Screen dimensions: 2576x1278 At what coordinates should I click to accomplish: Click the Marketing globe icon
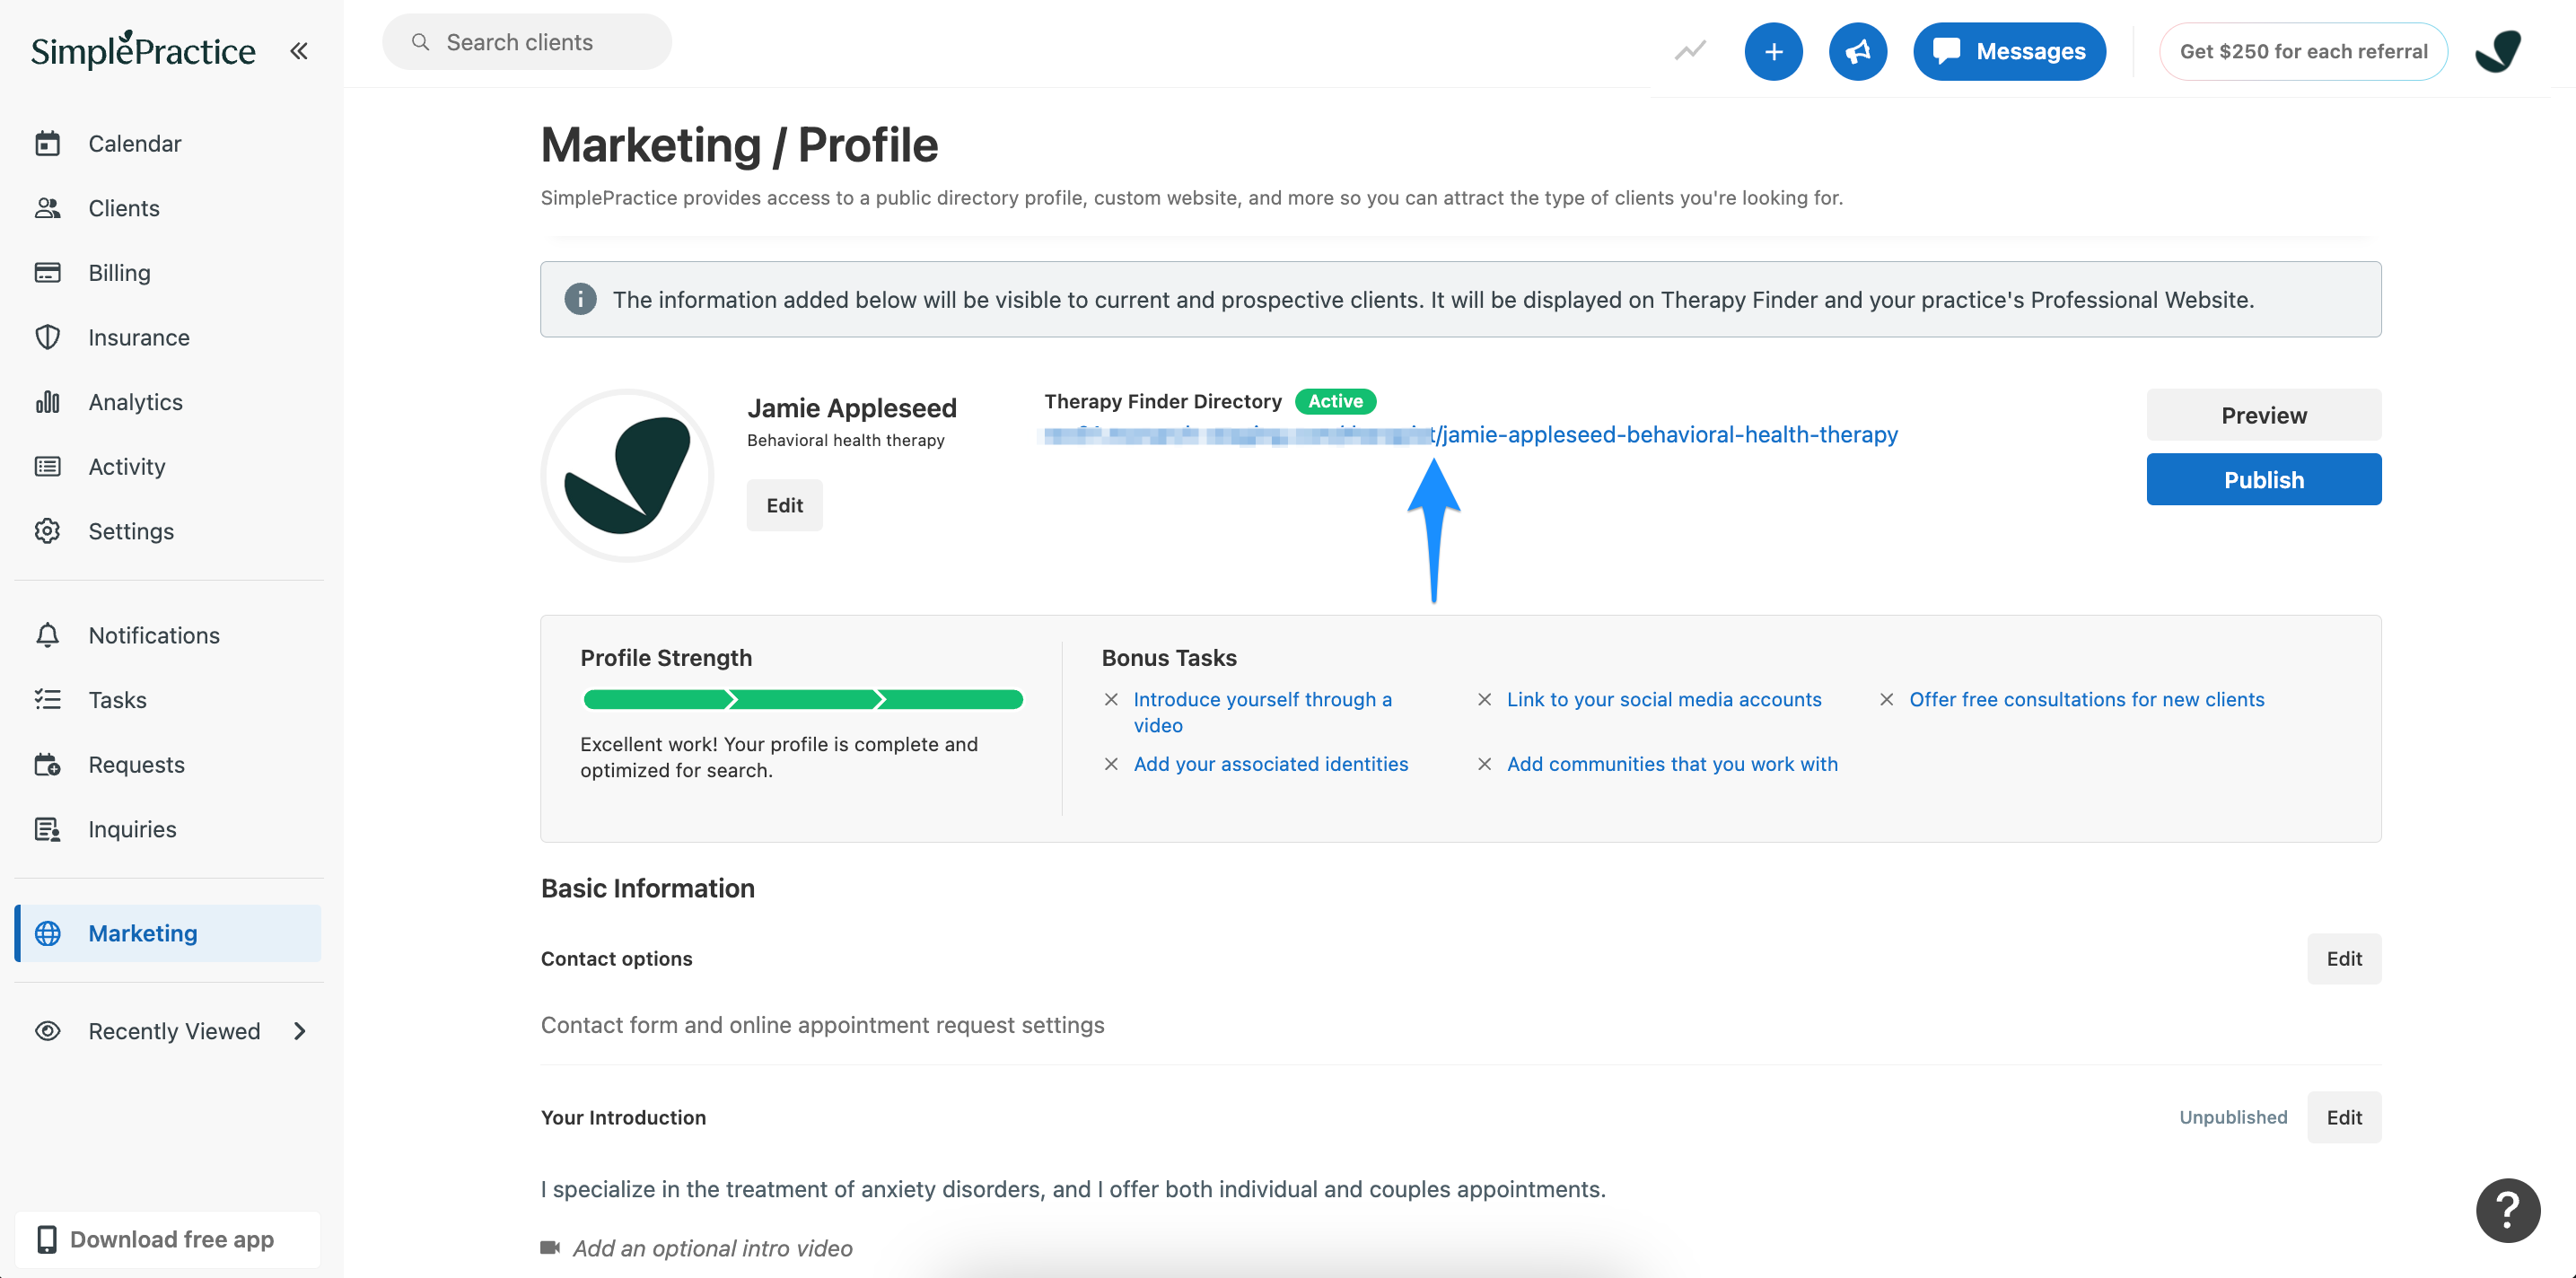[47, 933]
